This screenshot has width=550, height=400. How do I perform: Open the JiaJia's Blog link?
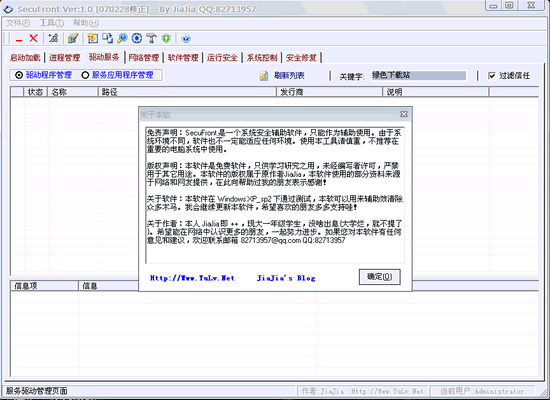click(286, 278)
